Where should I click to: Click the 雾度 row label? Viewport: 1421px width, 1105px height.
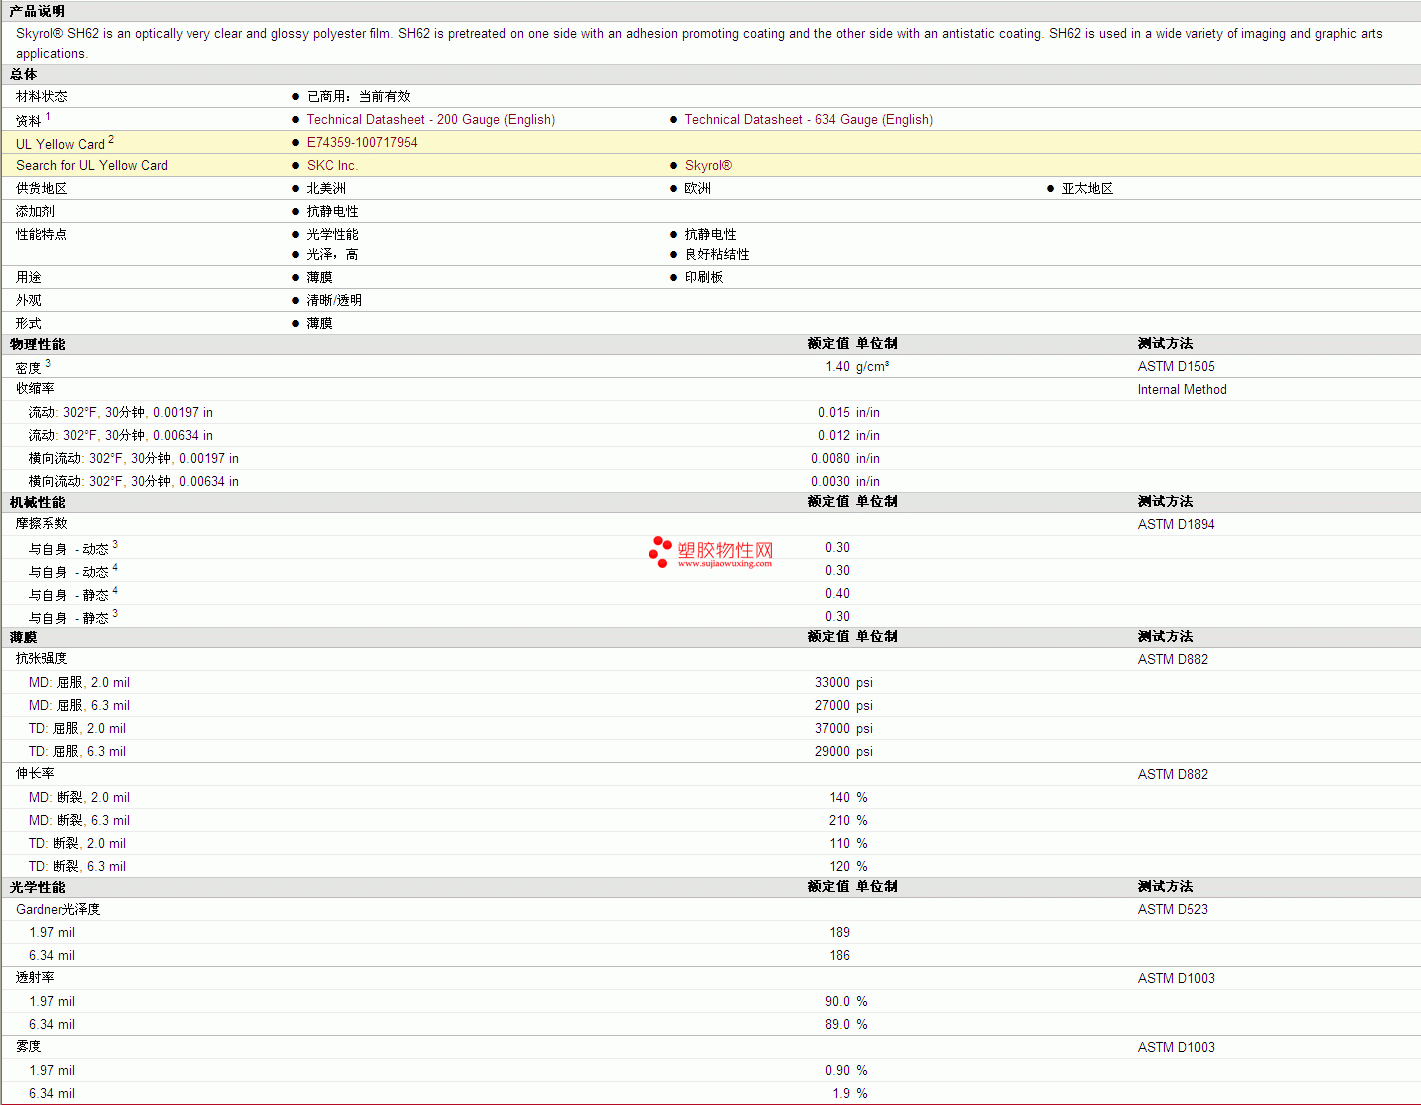[x=28, y=1046]
